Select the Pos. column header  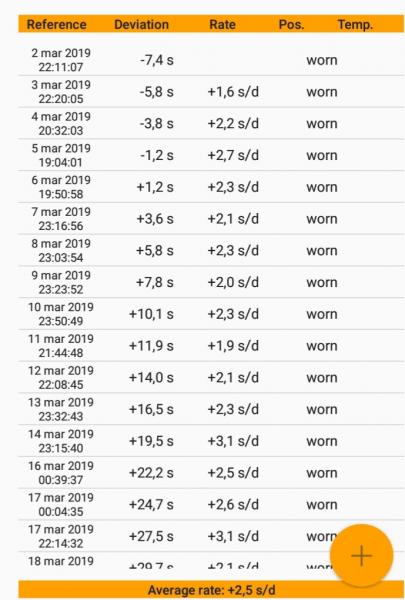coord(291,24)
